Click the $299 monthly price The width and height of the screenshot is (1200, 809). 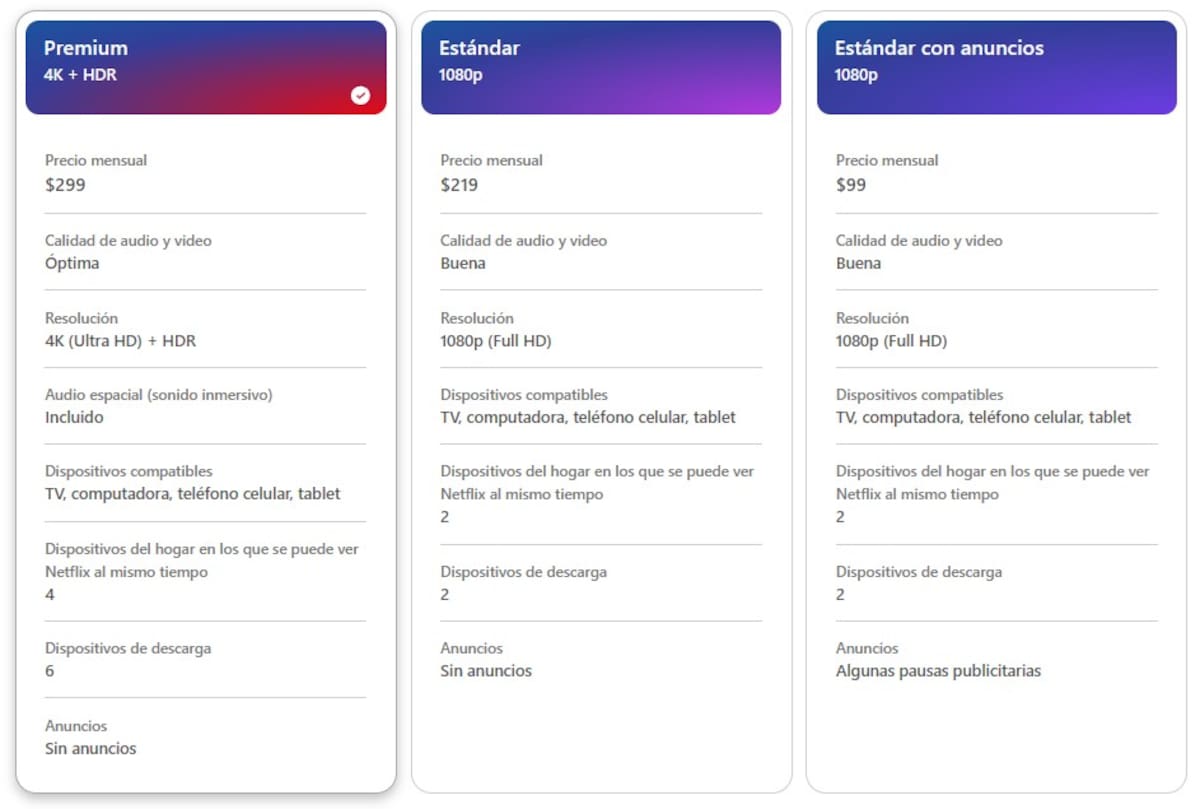pos(65,185)
